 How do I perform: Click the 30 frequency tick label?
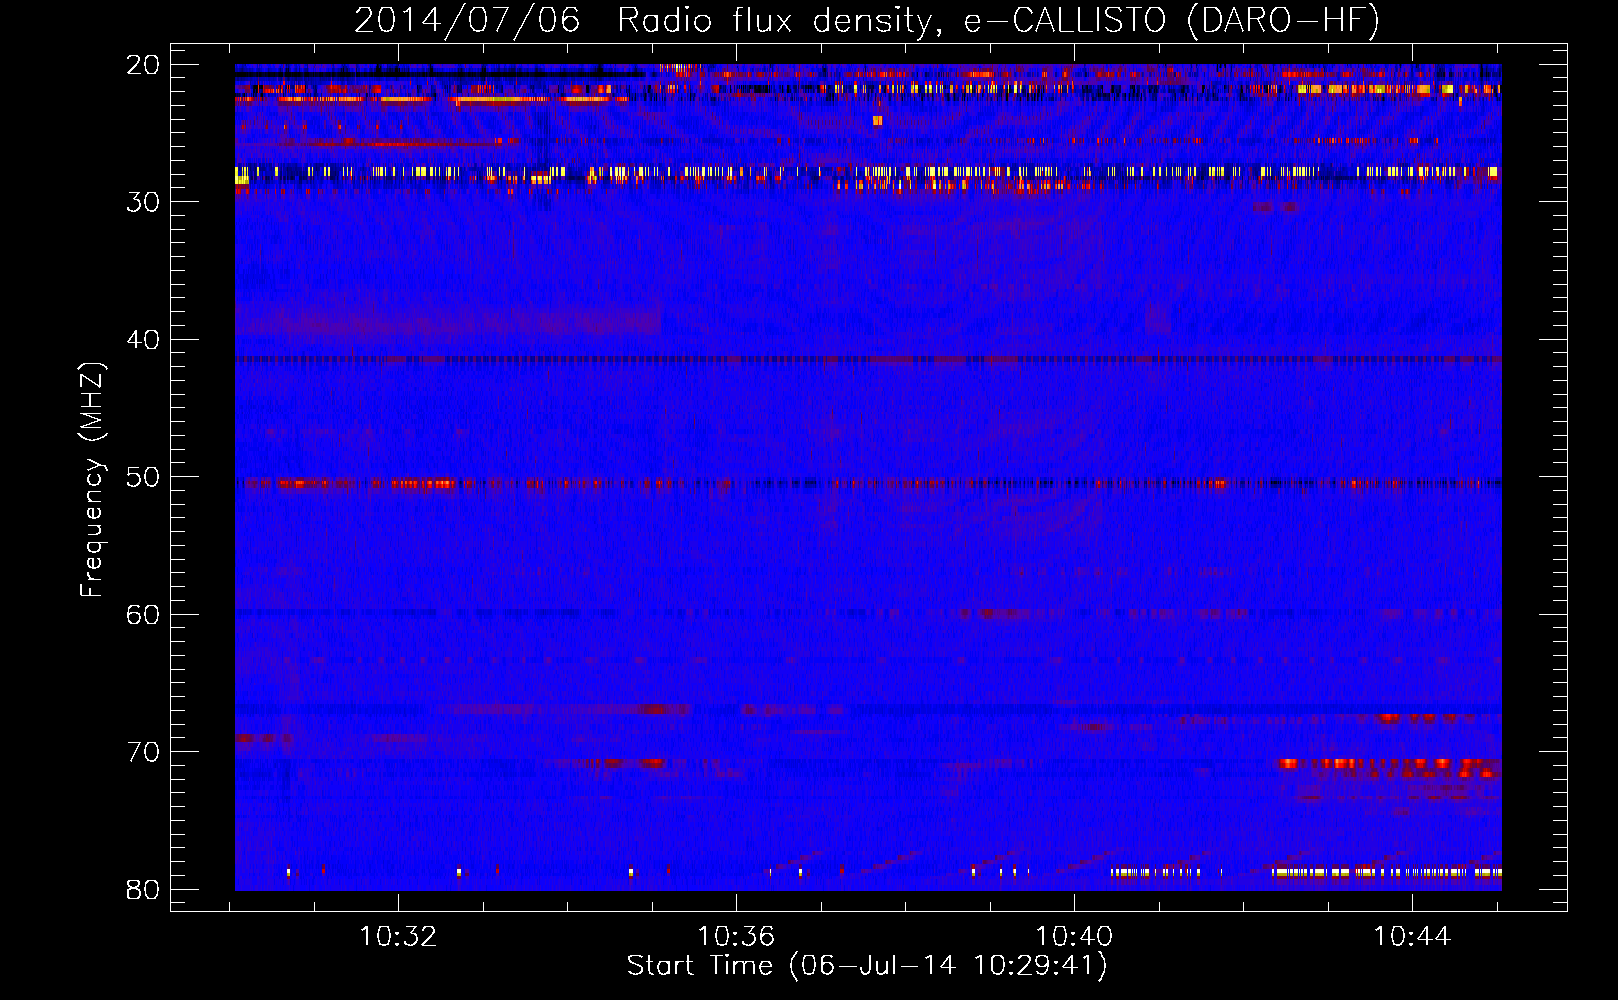point(143,202)
